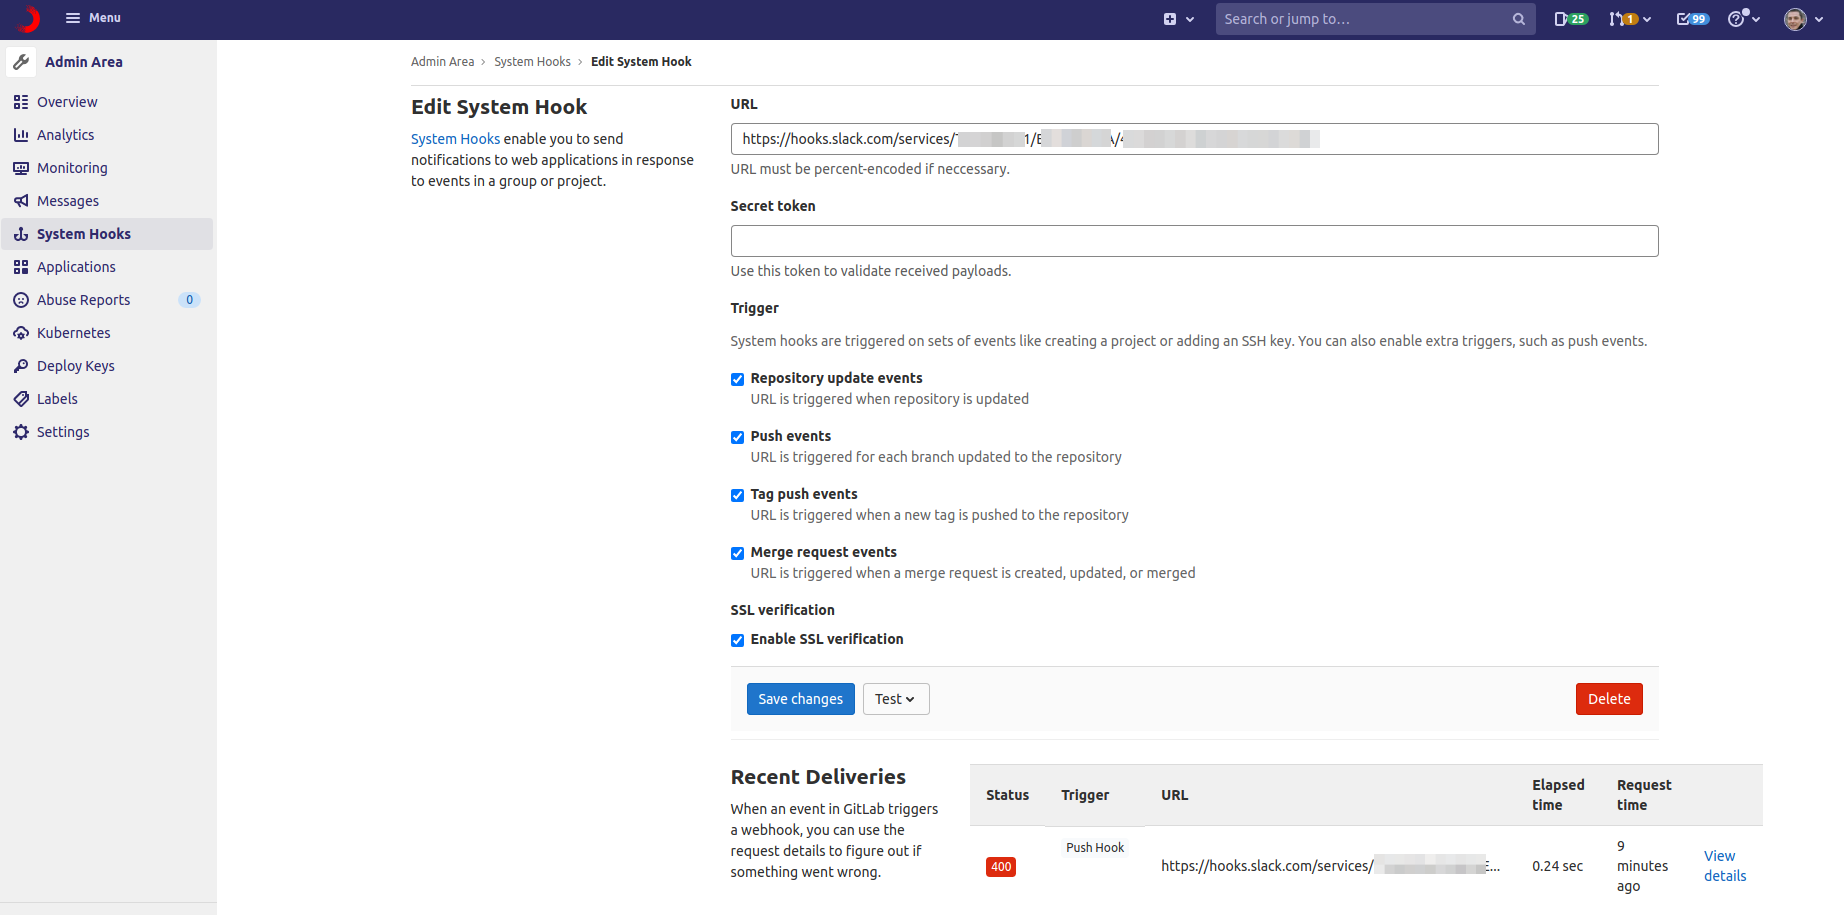Click Applications grid icon in sidebar
1844x915 pixels.
click(21, 267)
